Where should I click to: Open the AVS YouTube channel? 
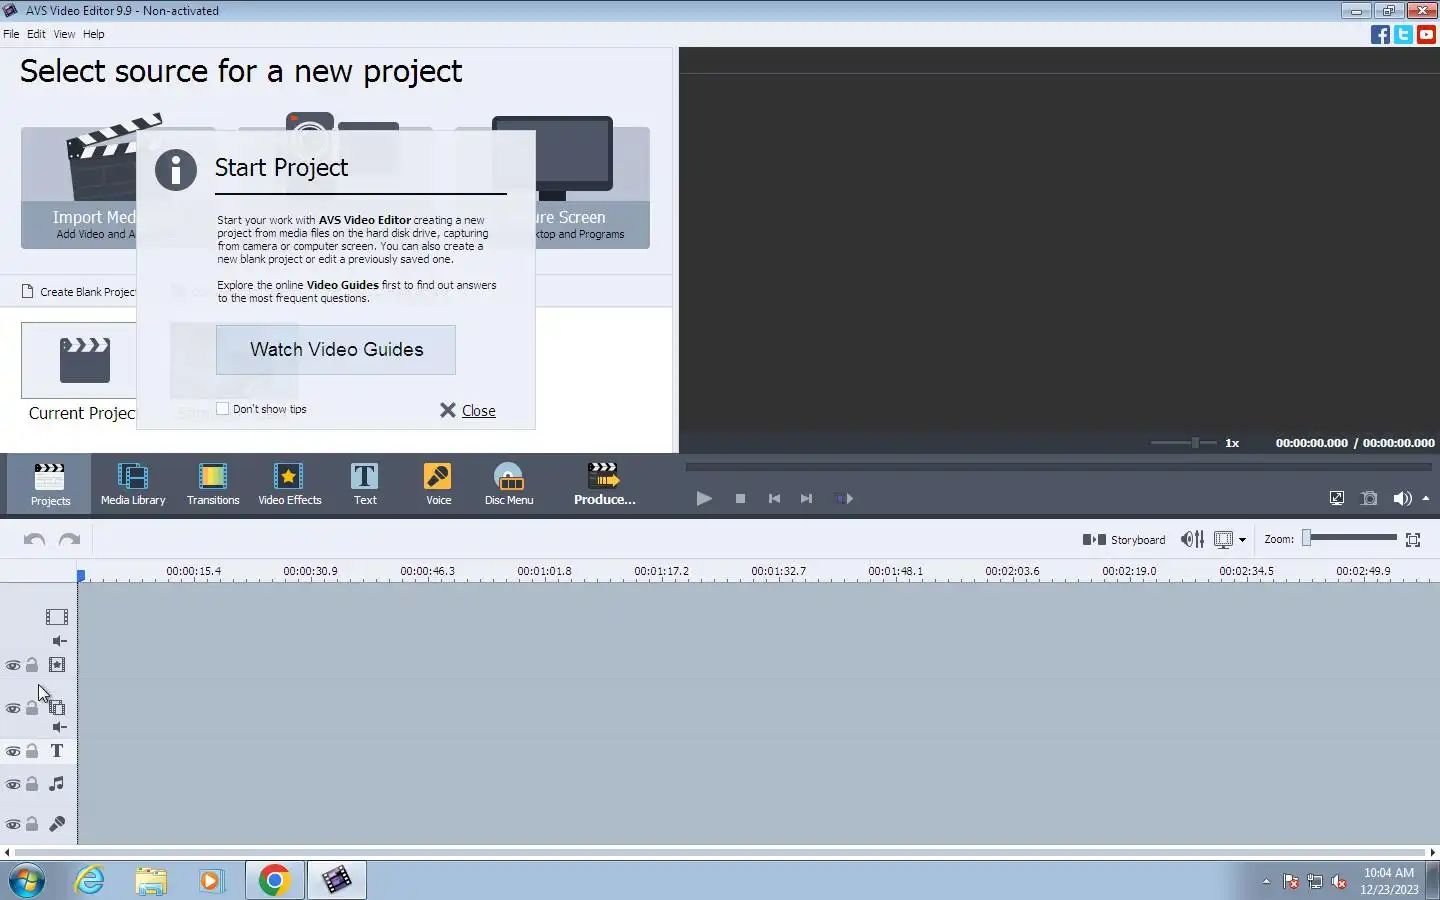coord(1426,34)
